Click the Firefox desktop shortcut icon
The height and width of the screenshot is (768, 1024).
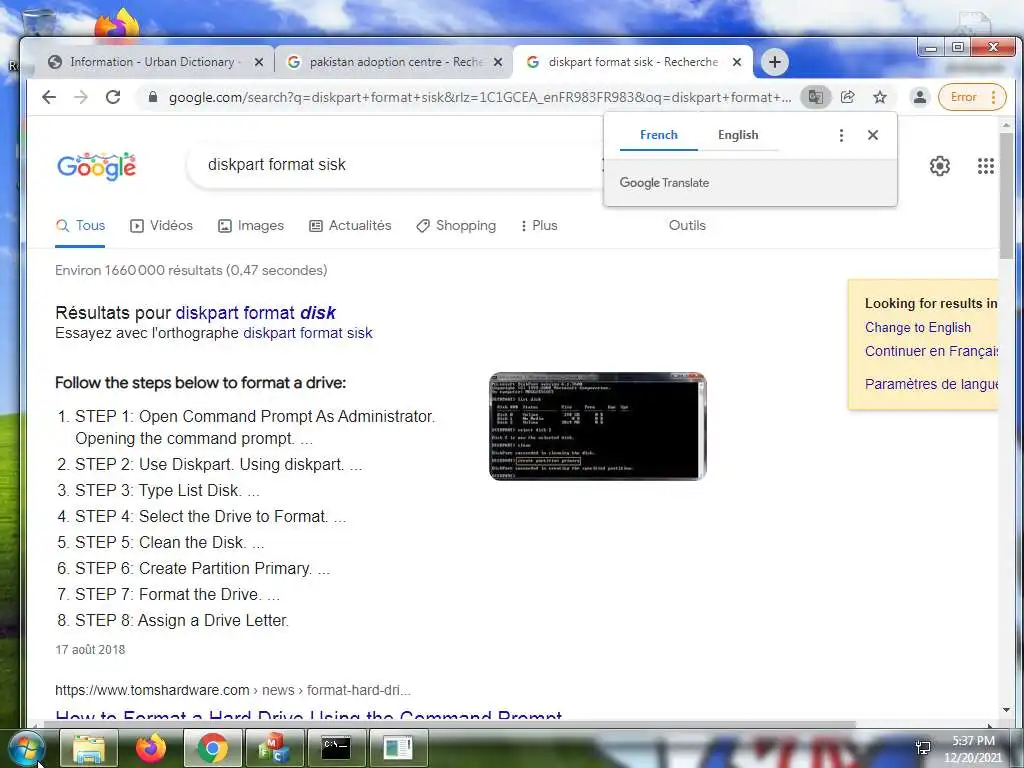tap(117, 24)
